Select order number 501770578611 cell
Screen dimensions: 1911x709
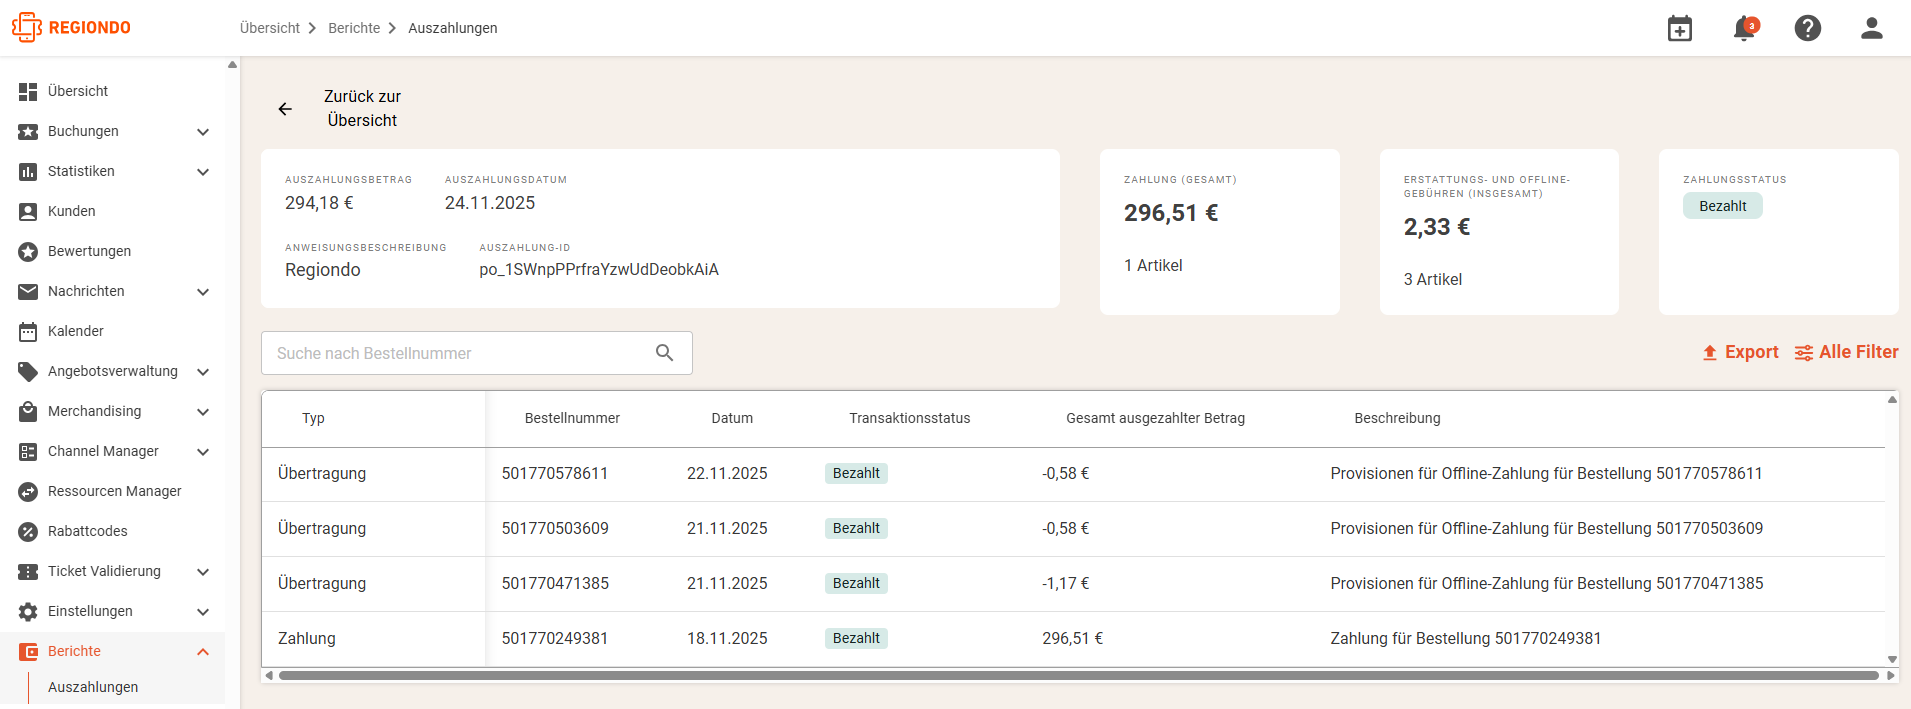[x=555, y=473]
